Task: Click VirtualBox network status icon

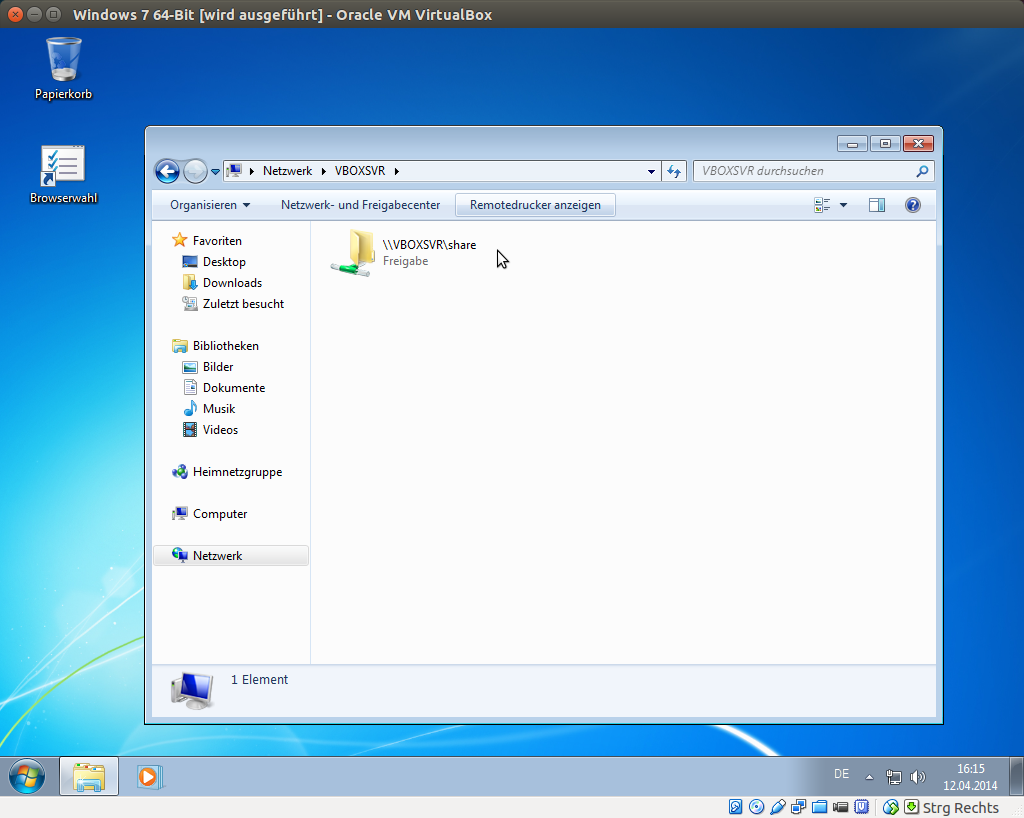Action: [x=798, y=808]
